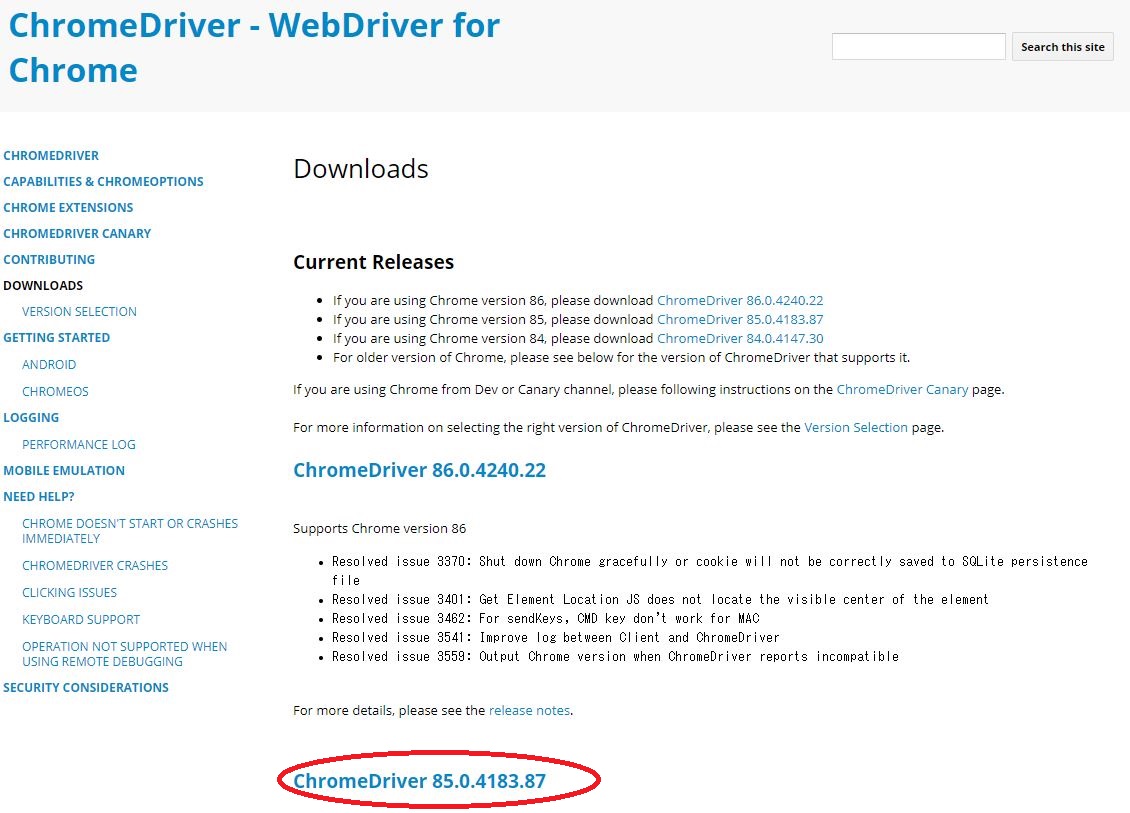Open the ANDROID getting started page

[49, 364]
